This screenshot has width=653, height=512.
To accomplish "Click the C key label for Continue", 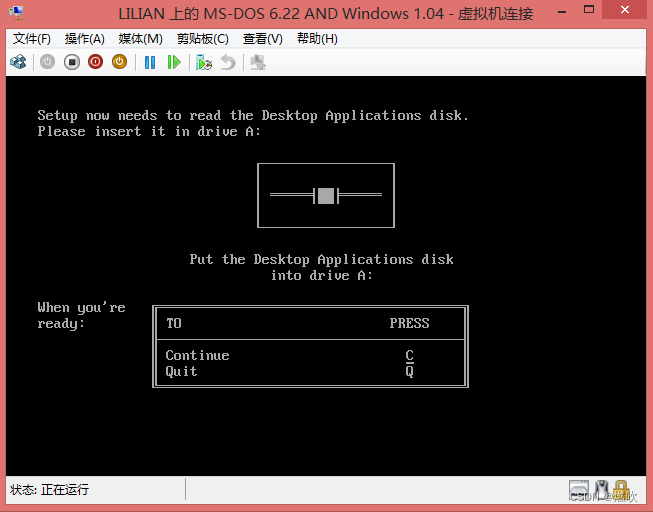I will 409,356.
